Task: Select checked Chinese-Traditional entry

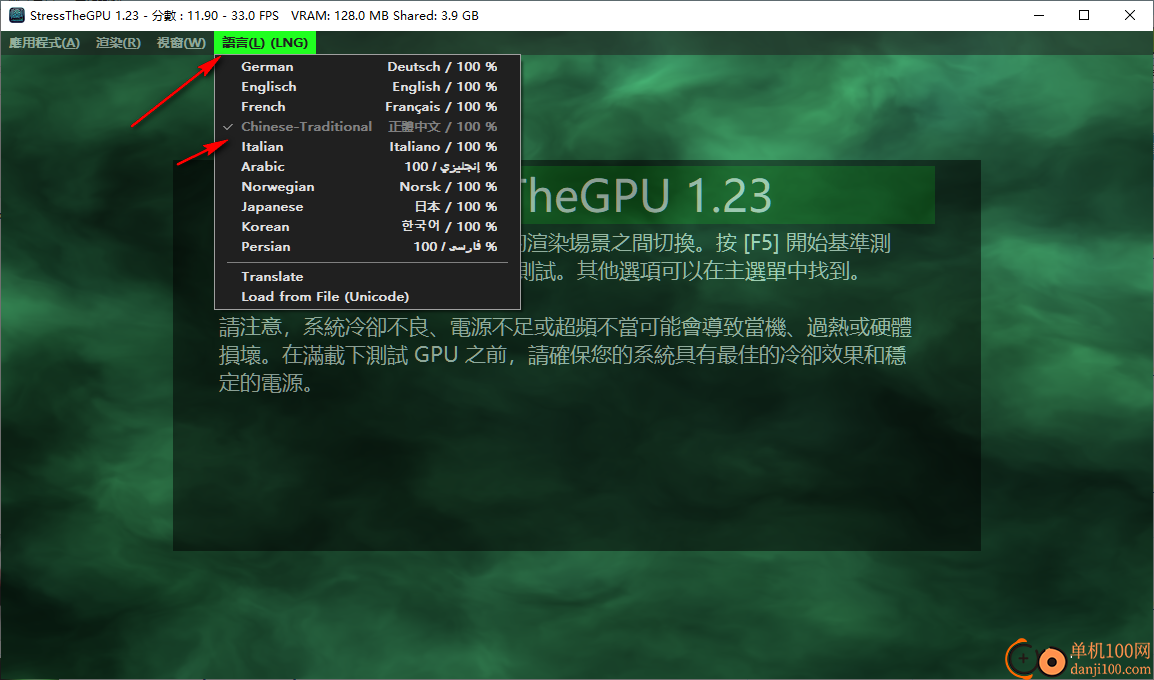Action: [367, 127]
